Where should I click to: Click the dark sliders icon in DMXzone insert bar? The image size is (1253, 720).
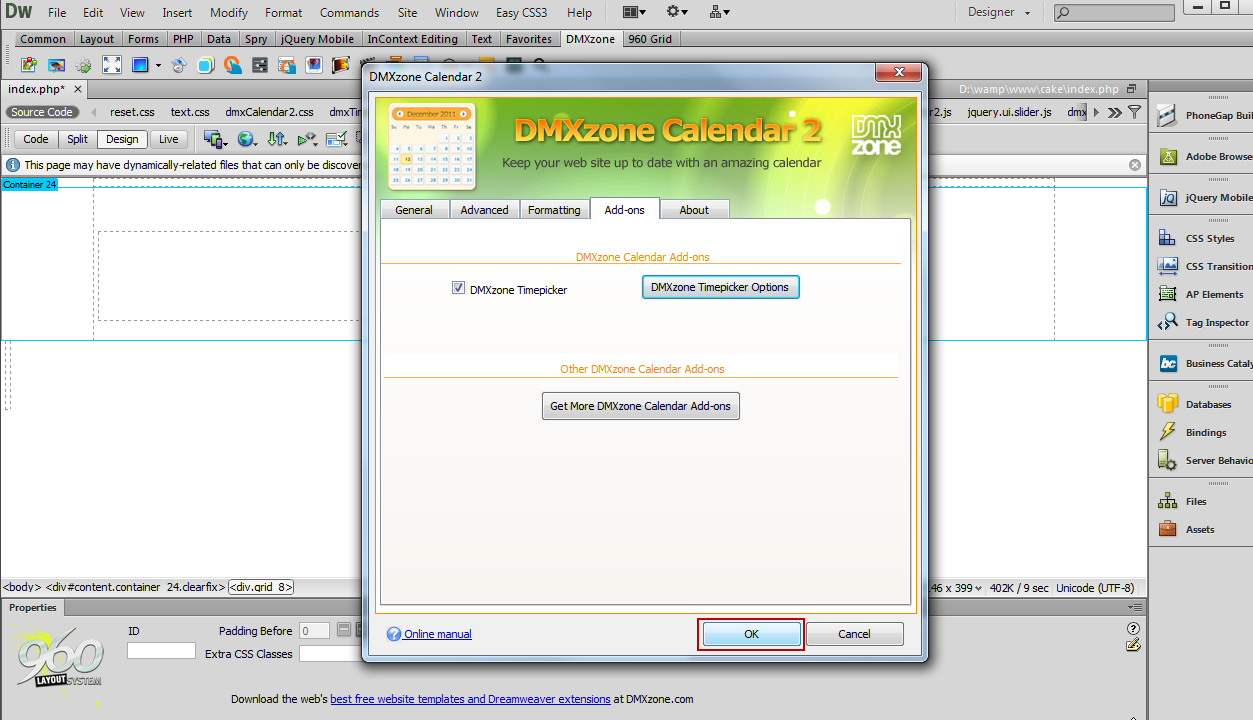click(x=260, y=66)
